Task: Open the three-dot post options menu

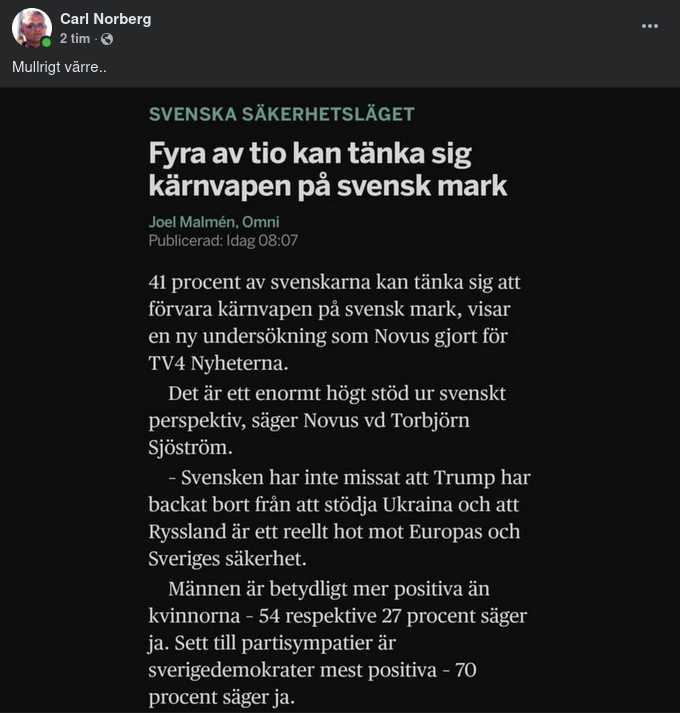Action: [x=650, y=26]
